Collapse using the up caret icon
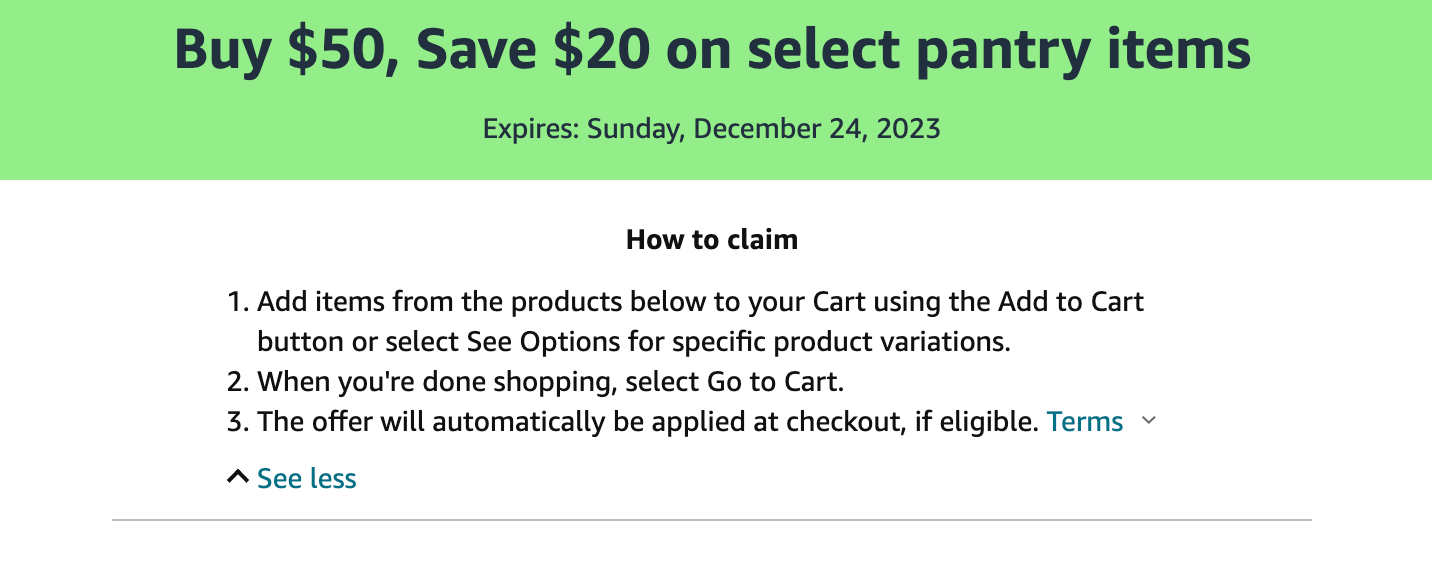Viewport: 1432px width, 572px height. (237, 478)
